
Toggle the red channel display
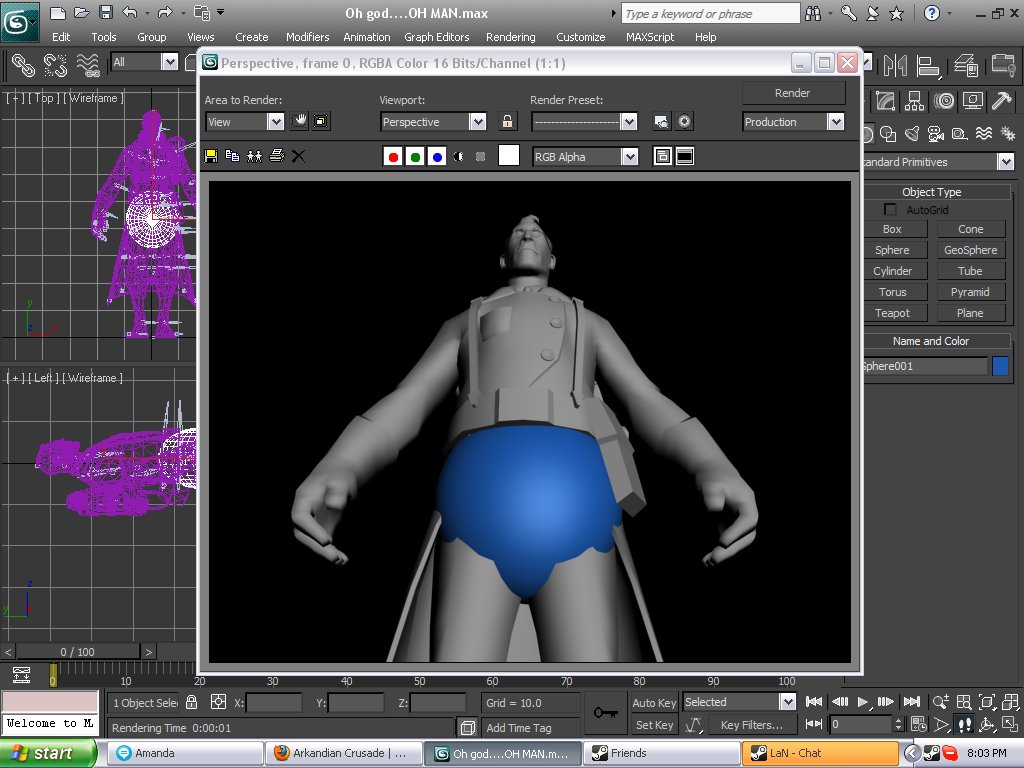coord(393,157)
